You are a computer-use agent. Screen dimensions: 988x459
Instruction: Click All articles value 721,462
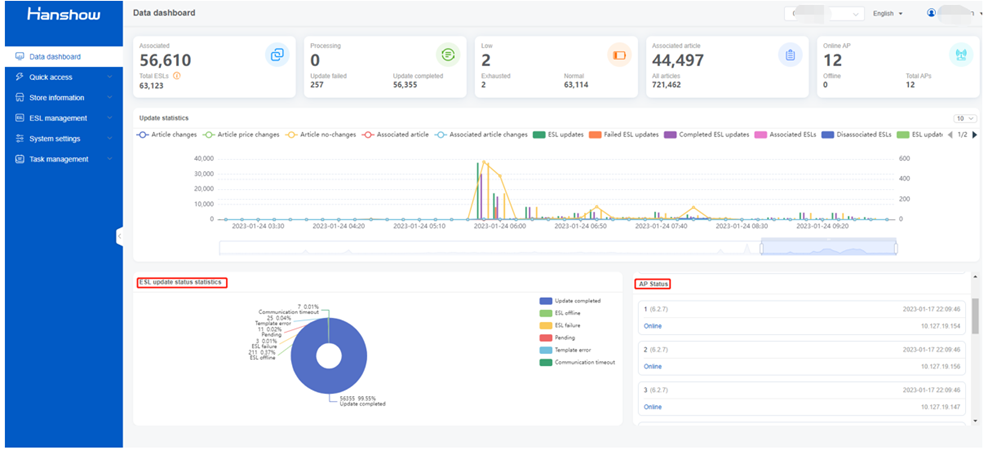666,84
